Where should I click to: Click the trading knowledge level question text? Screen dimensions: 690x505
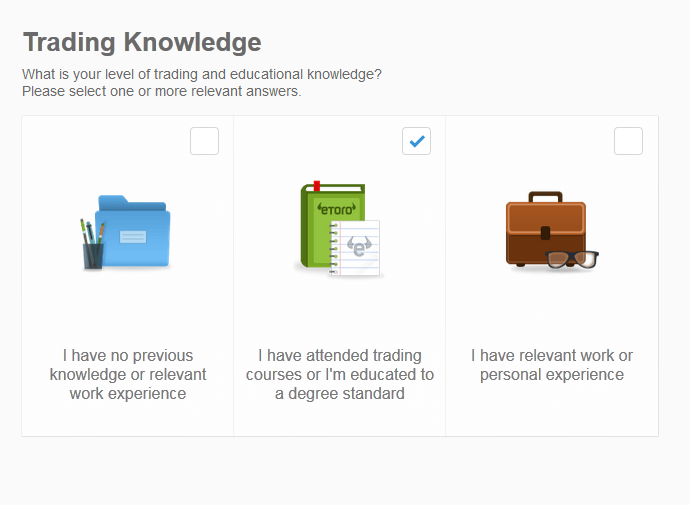click(x=202, y=74)
